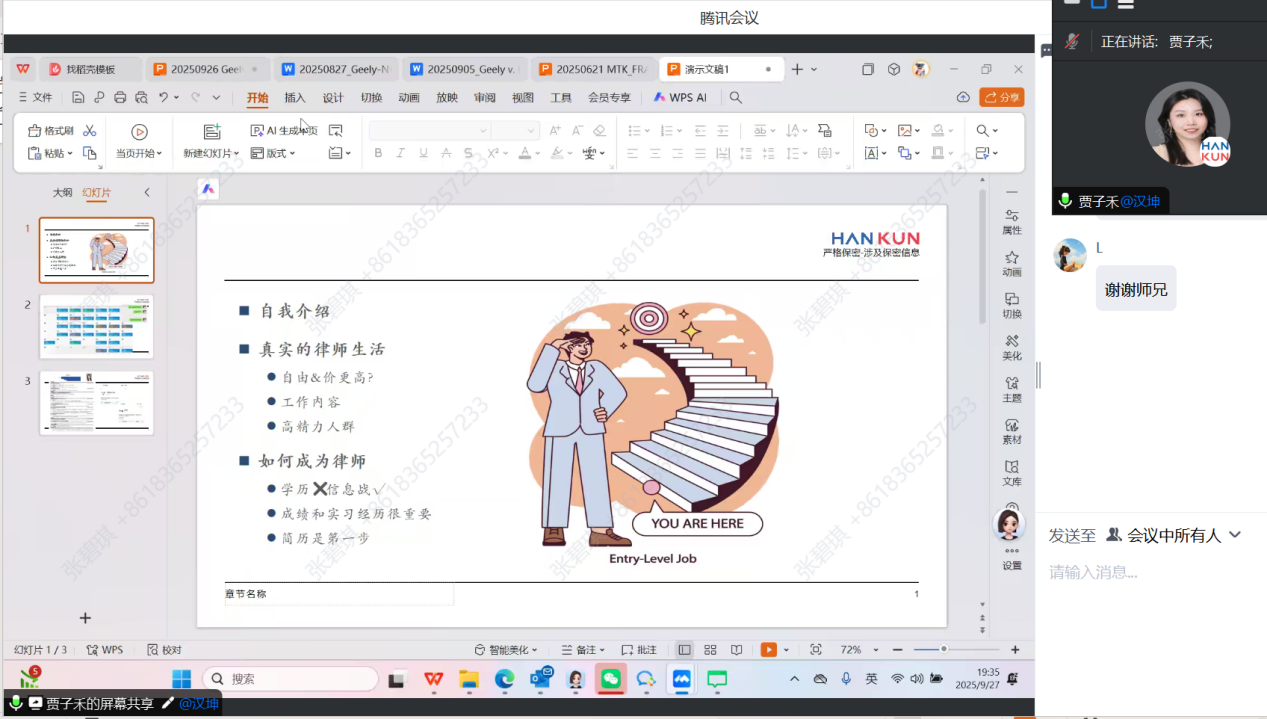Click the orange share (分享) button
1267x719 pixels.
pos(1002,97)
